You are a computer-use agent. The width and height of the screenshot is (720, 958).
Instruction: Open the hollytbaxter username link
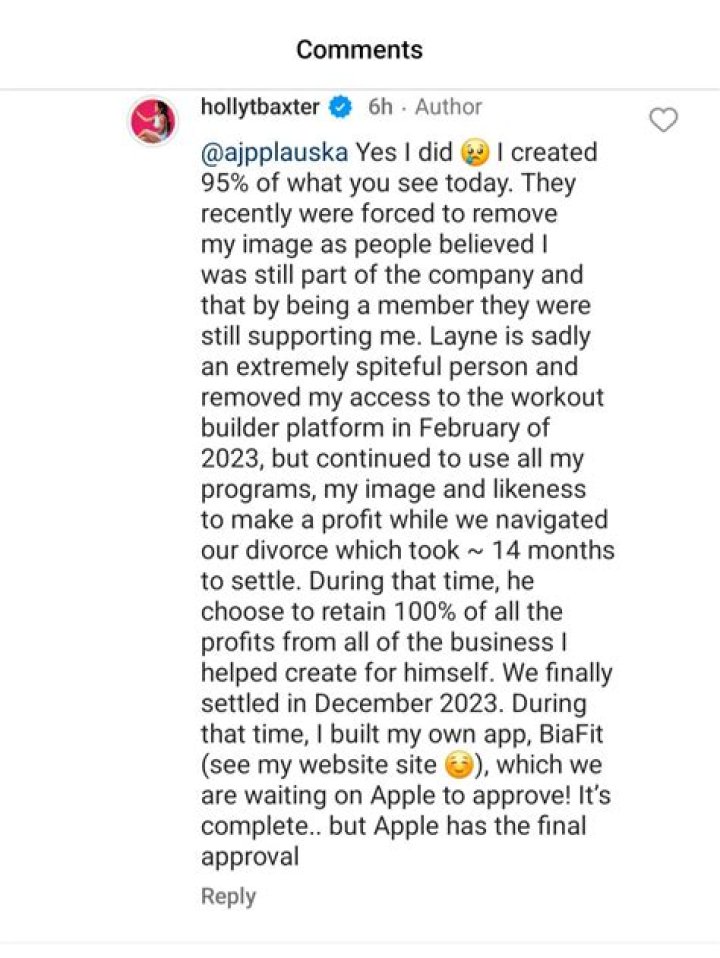point(262,107)
